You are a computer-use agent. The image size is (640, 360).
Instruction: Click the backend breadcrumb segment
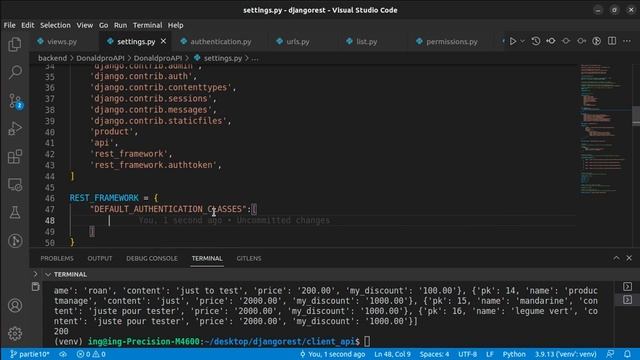52,58
